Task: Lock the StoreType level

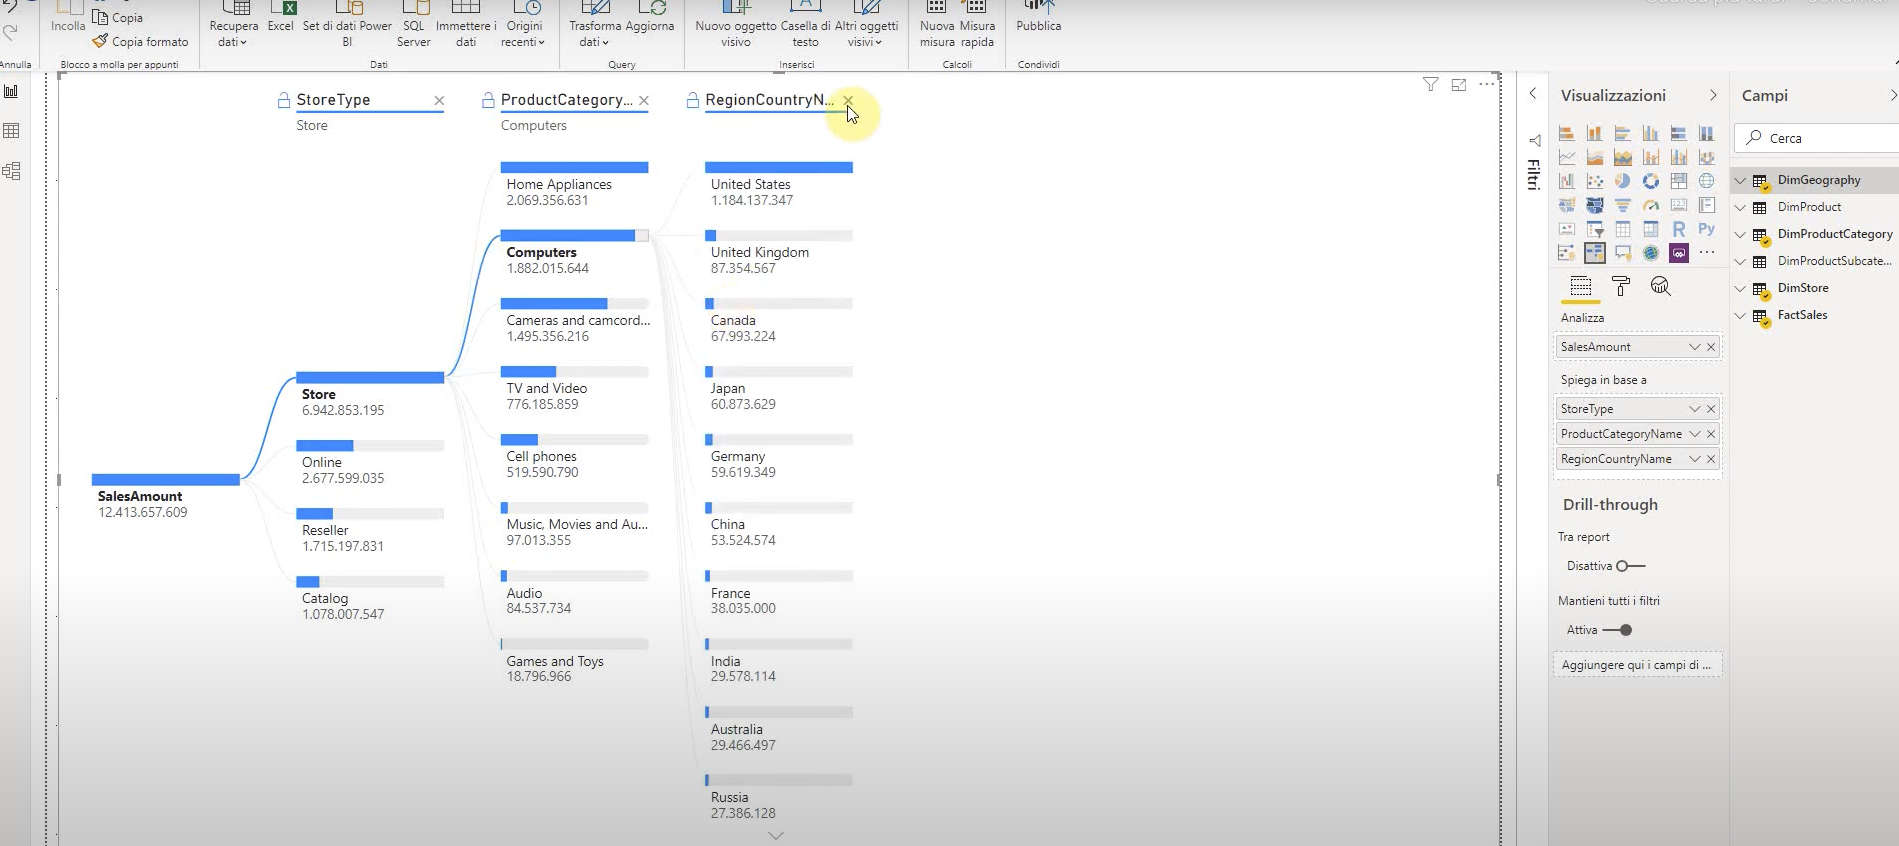Action: click(x=284, y=100)
